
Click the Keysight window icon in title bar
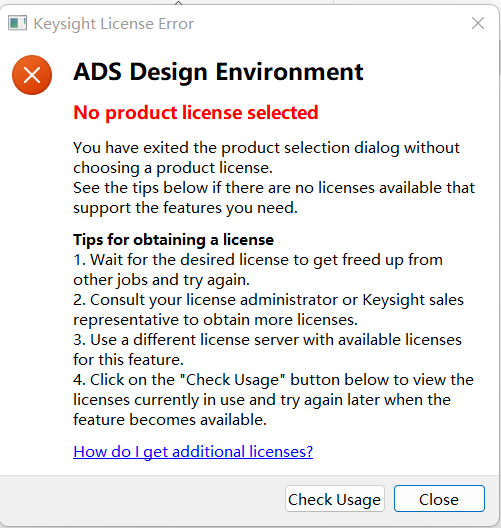(x=18, y=24)
